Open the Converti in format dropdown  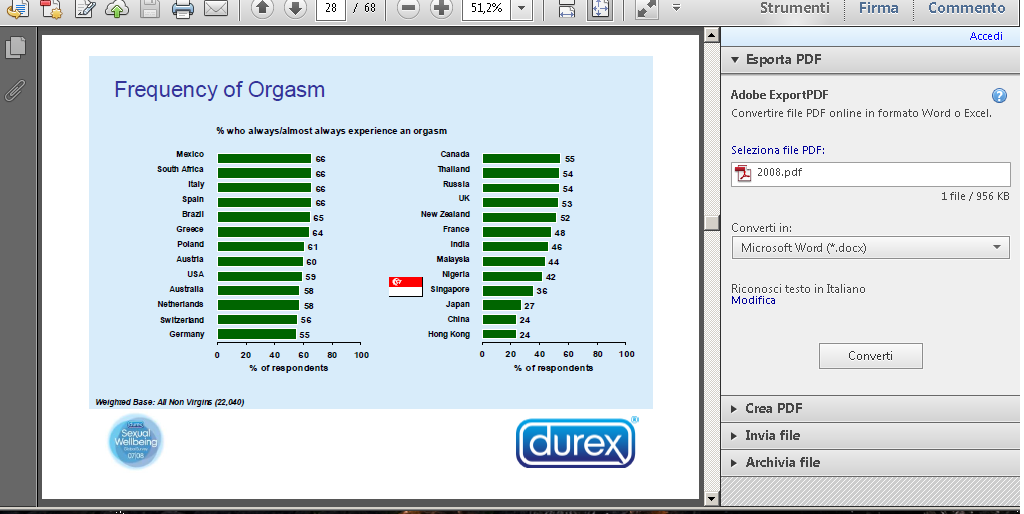click(869, 247)
